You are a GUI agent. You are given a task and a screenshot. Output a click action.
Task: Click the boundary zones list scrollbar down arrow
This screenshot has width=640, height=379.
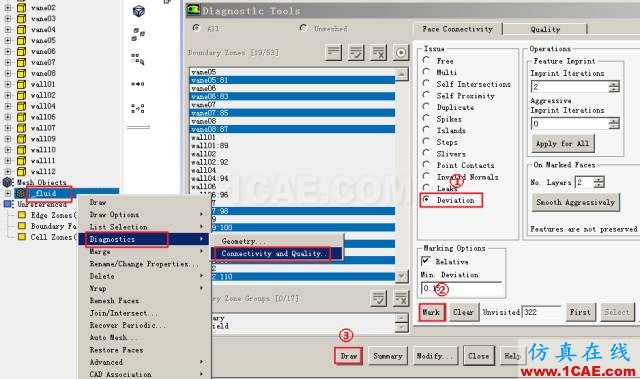[402, 276]
